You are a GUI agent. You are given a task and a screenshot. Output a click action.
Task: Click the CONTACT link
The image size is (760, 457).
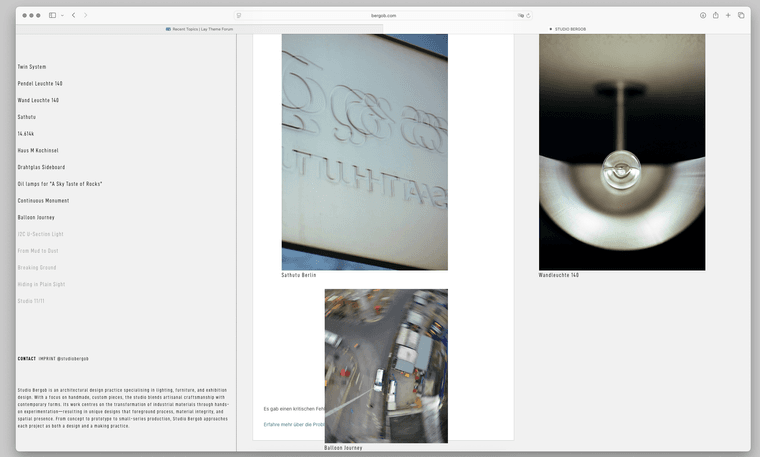(26, 358)
